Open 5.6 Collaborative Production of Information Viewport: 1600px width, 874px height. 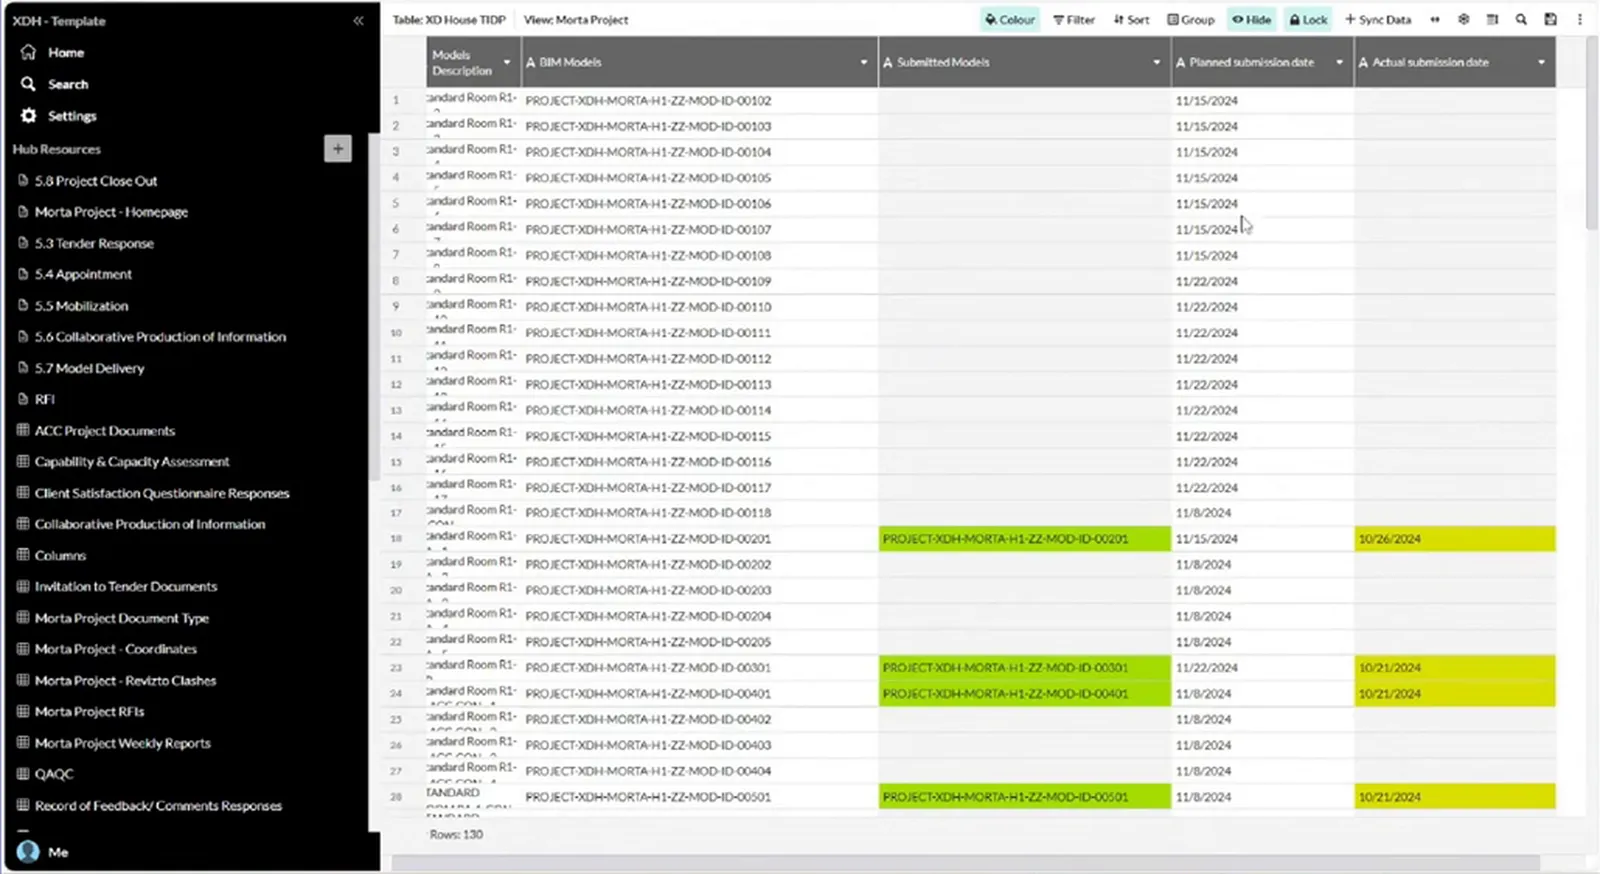(160, 337)
